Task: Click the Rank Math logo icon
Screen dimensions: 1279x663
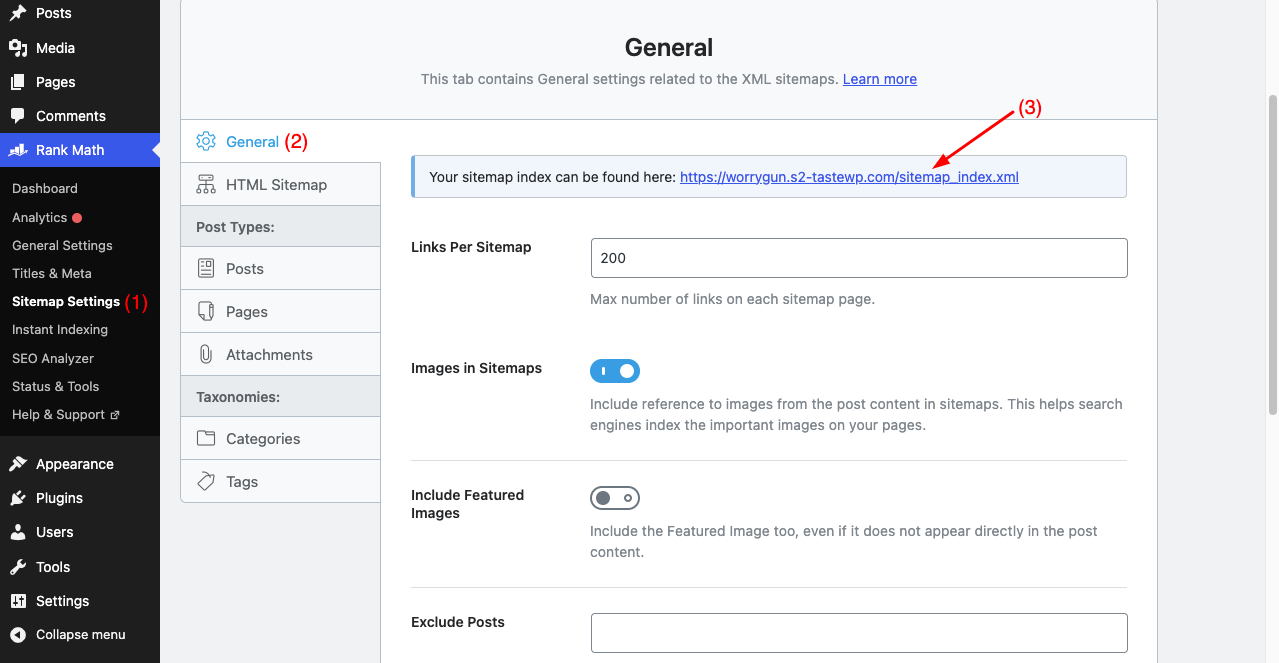Action: 18,150
